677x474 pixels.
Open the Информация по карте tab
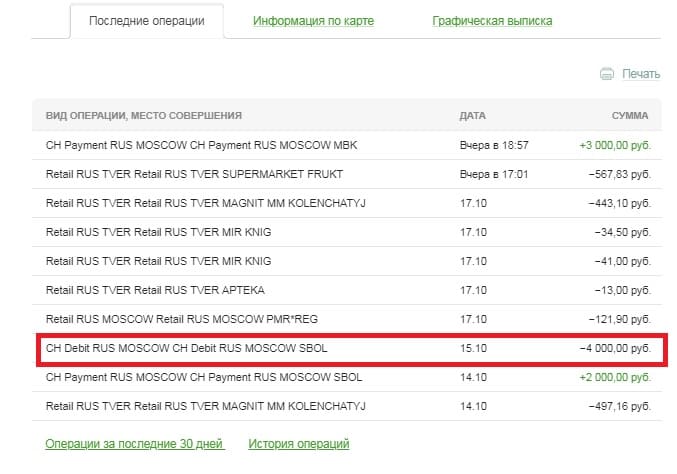316,21
